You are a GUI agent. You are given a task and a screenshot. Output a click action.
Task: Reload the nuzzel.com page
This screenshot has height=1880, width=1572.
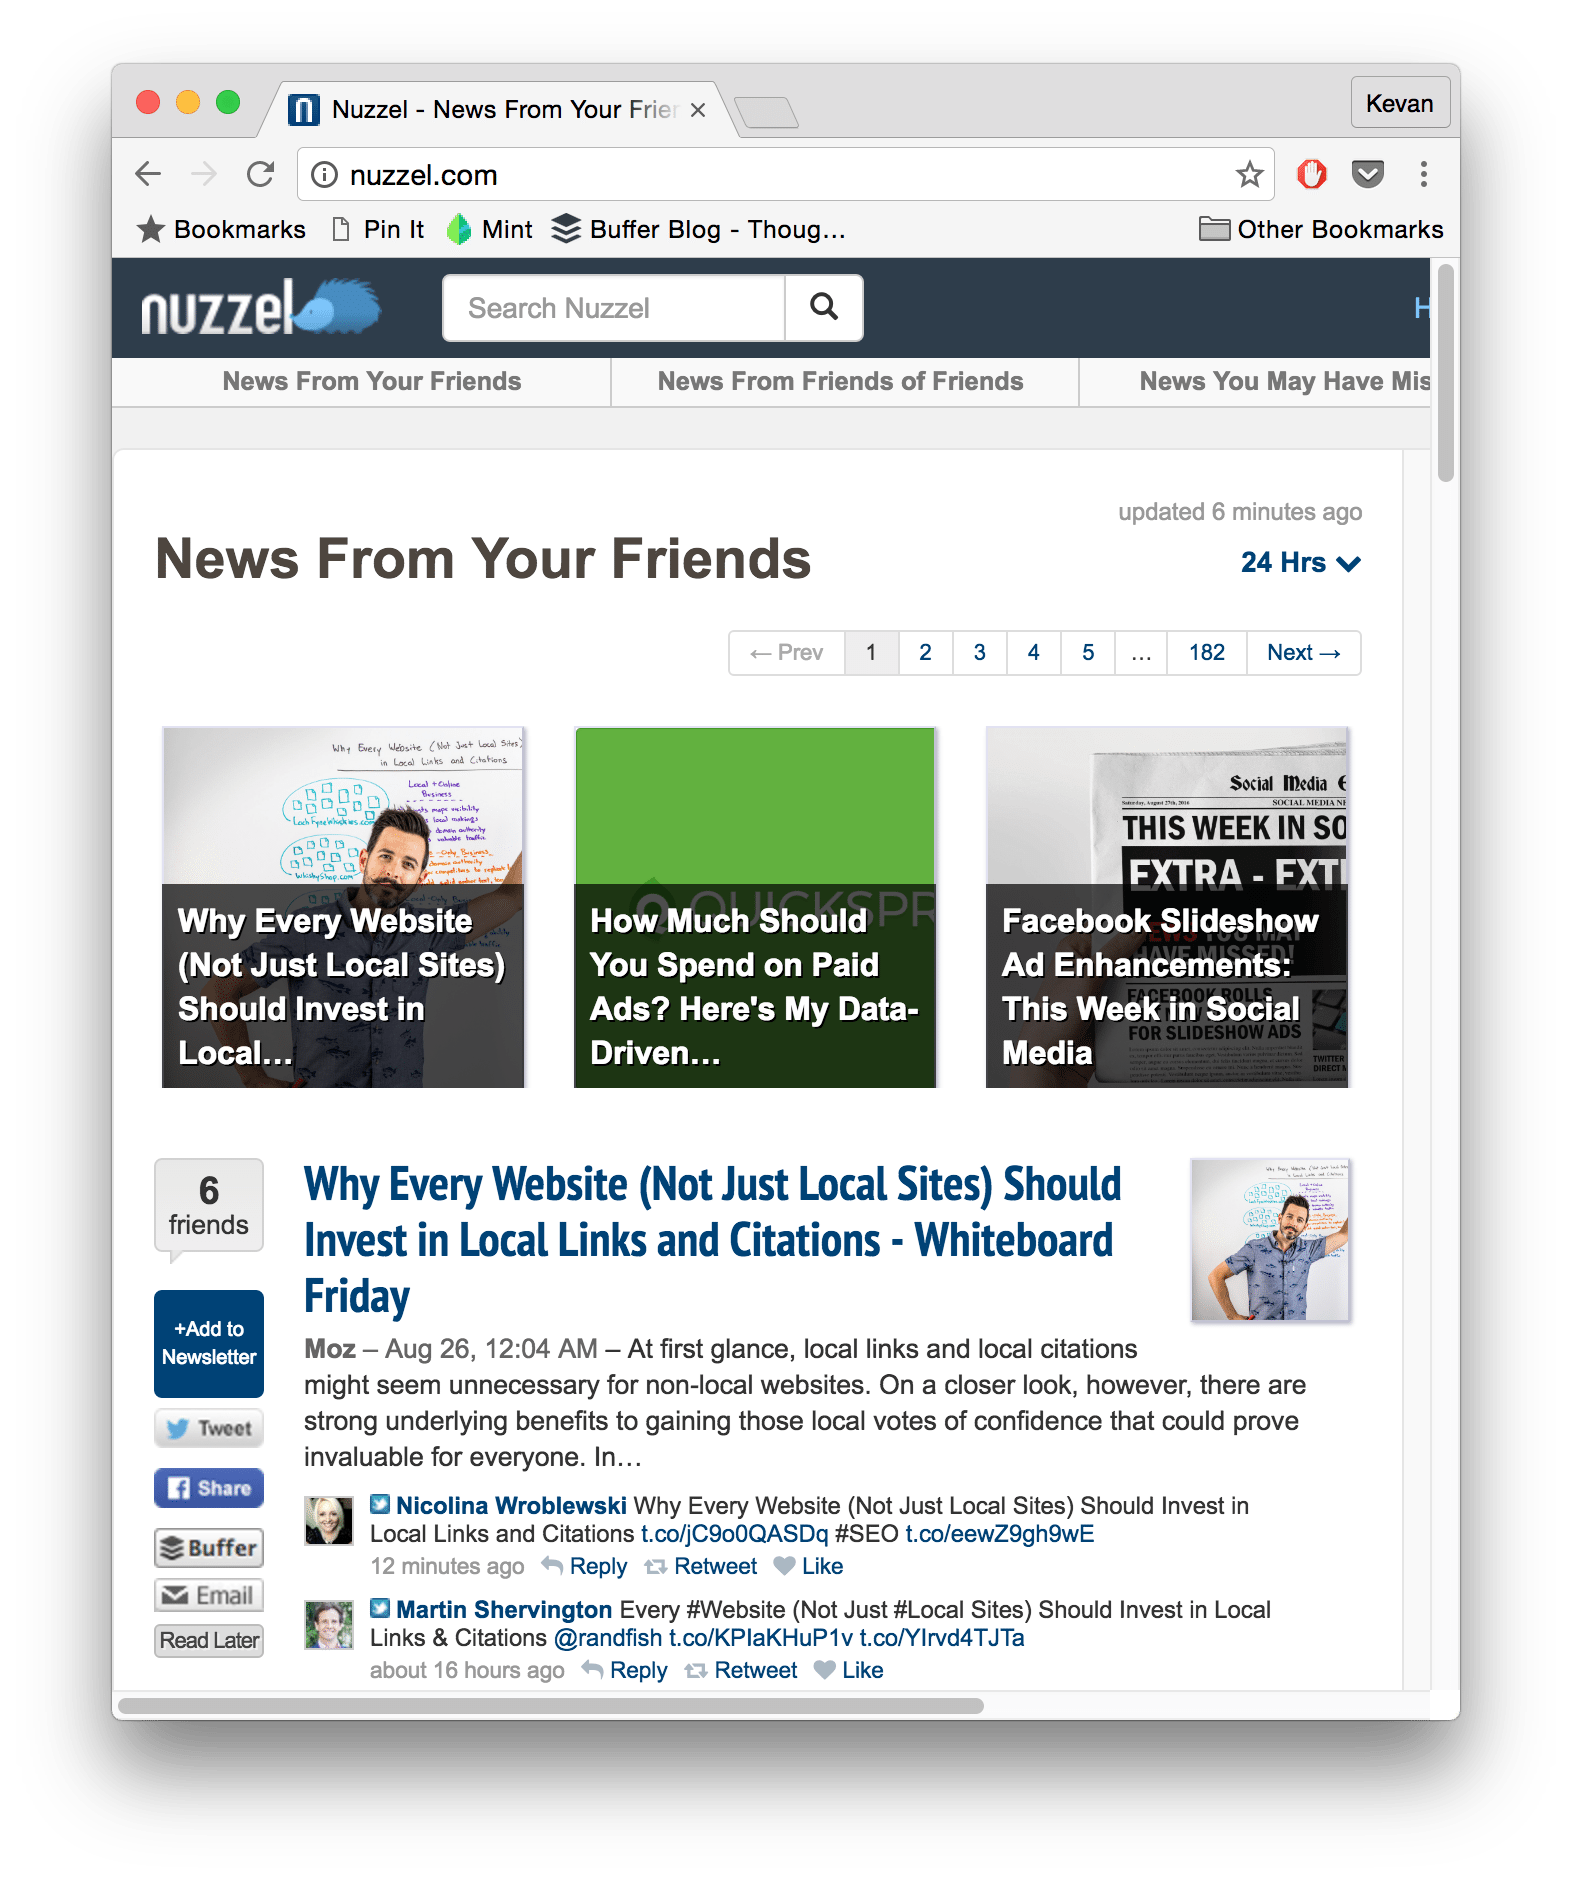[x=261, y=174]
